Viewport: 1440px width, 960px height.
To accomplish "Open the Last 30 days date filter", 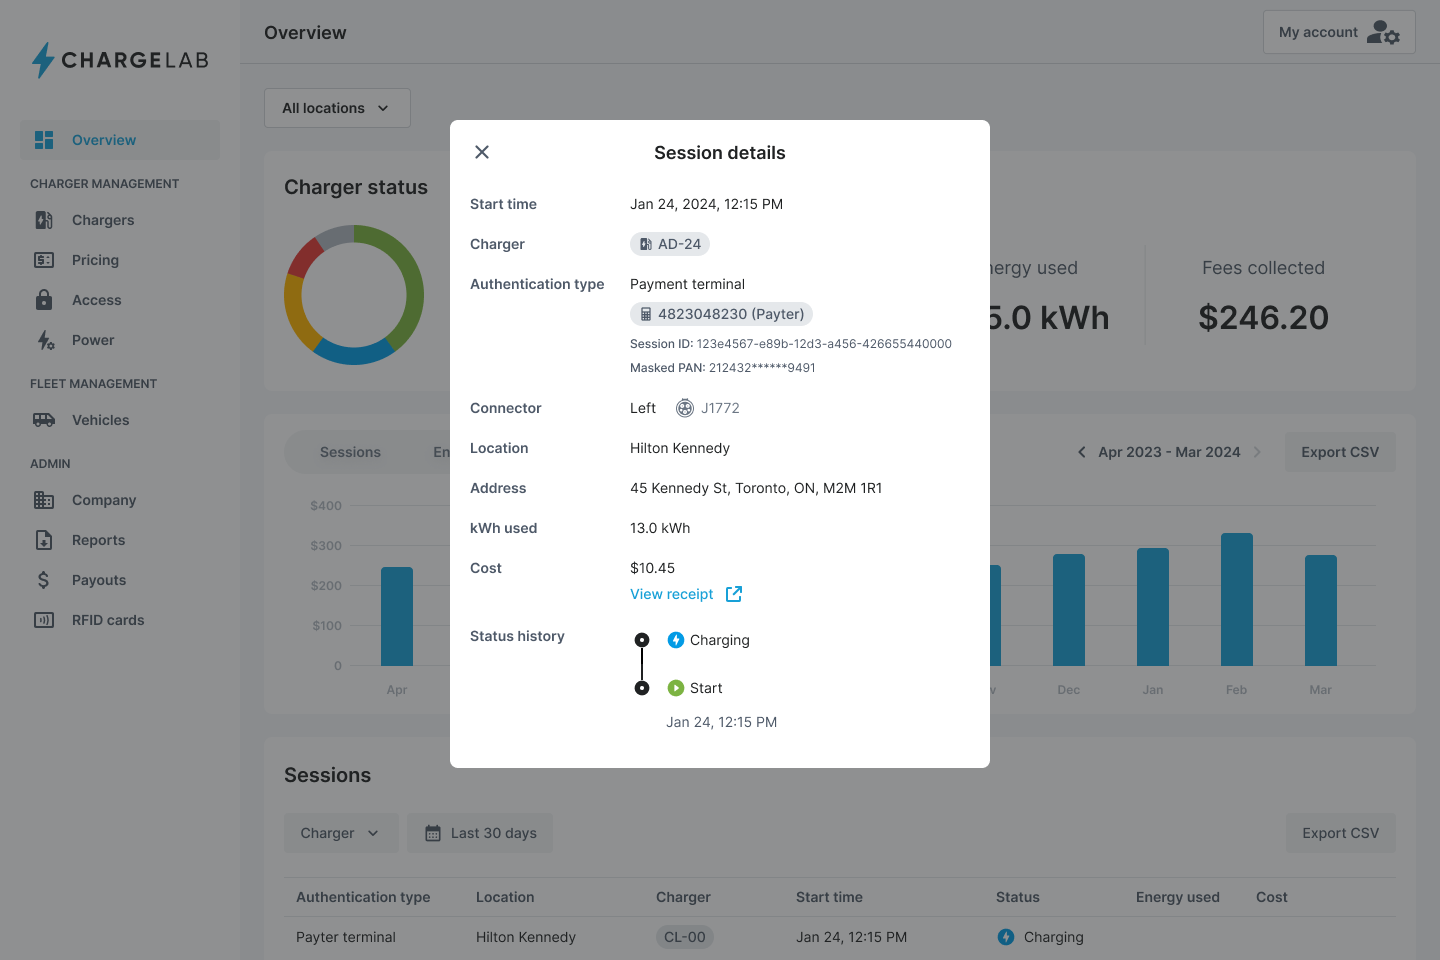I will [480, 833].
